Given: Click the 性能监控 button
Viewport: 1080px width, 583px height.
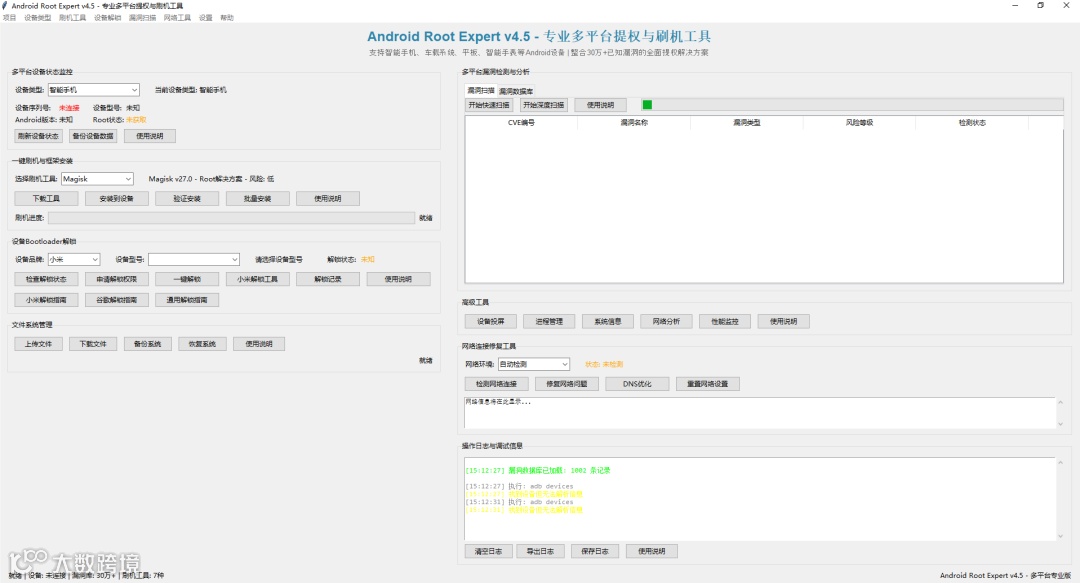Looking at the screenshot, I should [x=725, y=321].
